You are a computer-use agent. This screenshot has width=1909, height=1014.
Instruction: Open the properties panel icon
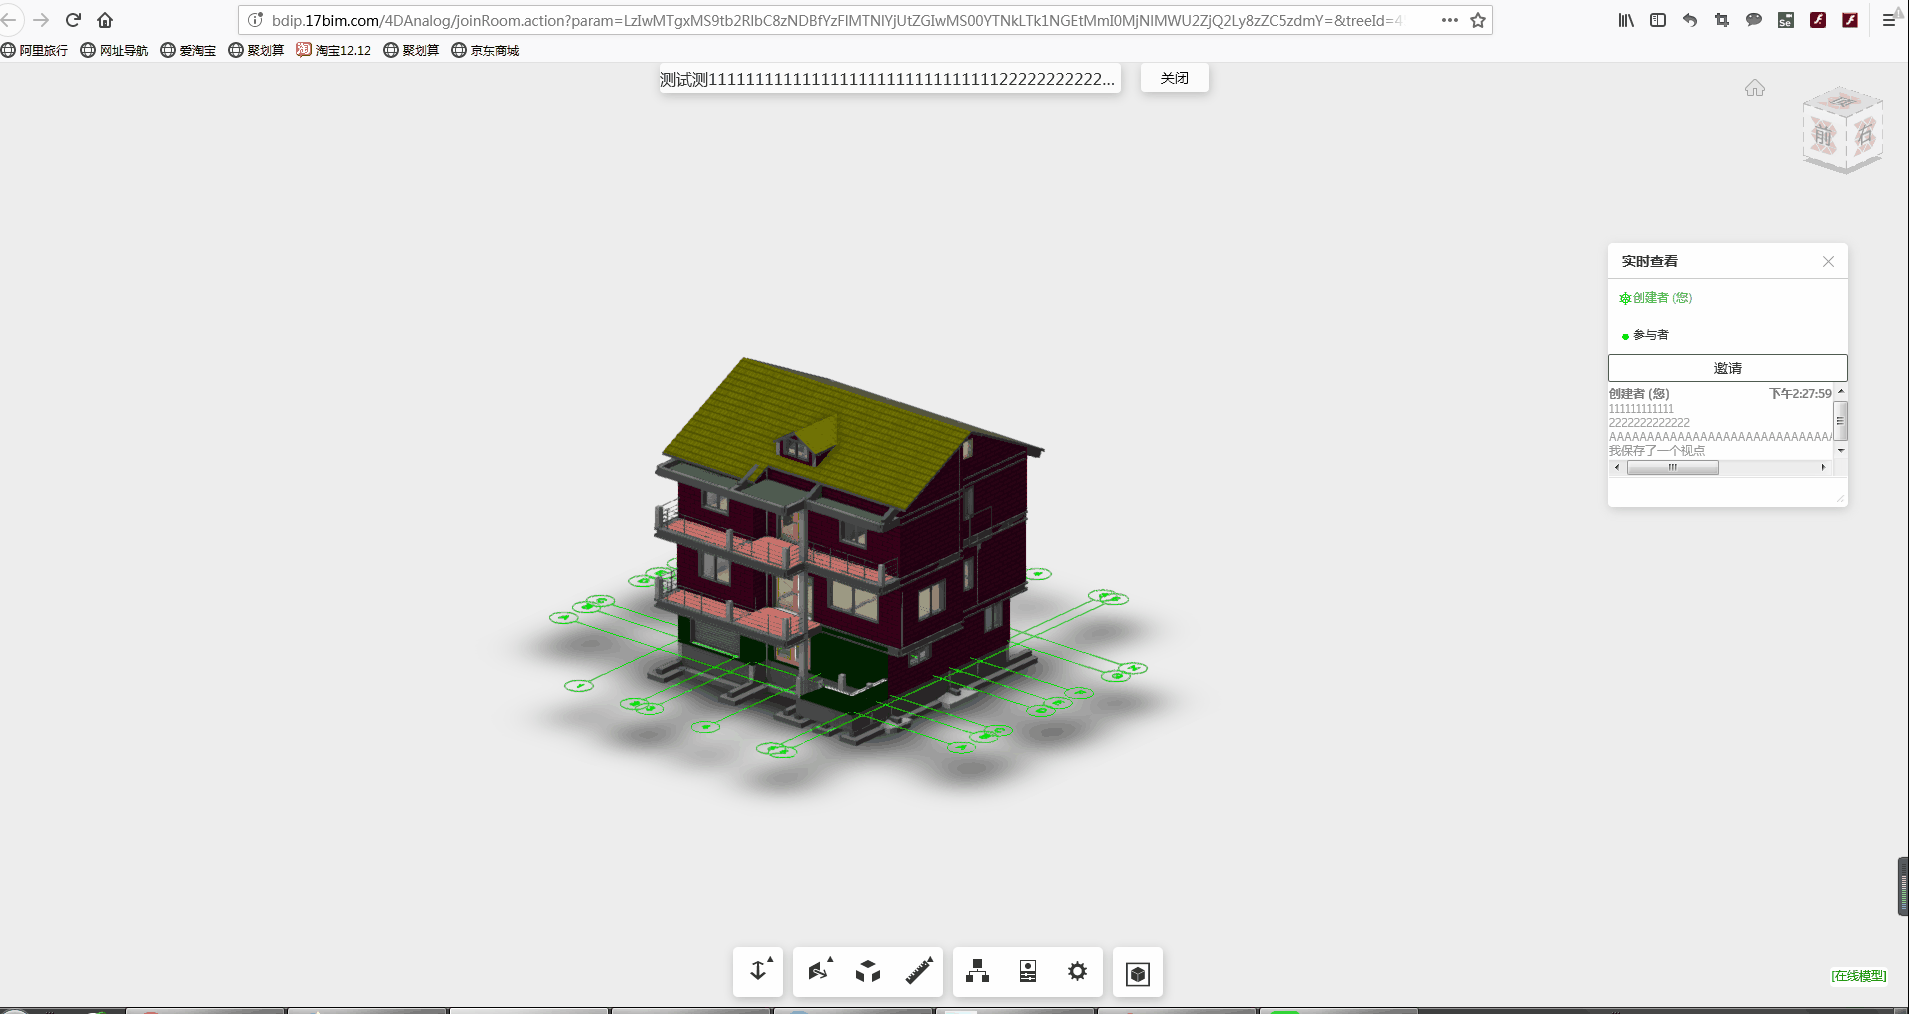click(x=1027, y=971)
